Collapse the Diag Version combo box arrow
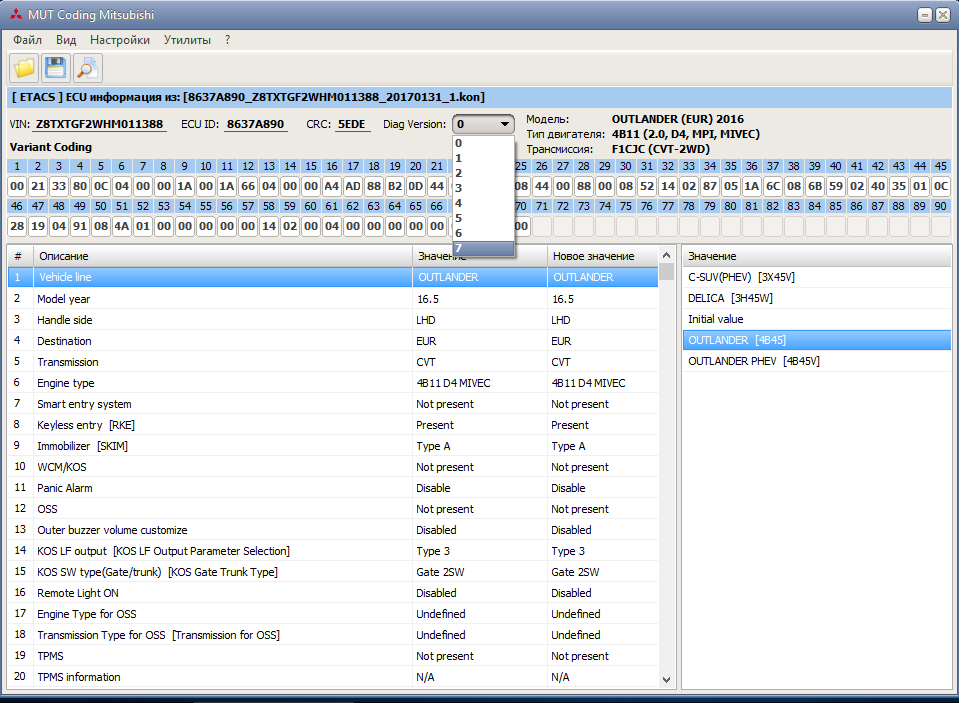 pyautogui.click(x=504, y=124)
